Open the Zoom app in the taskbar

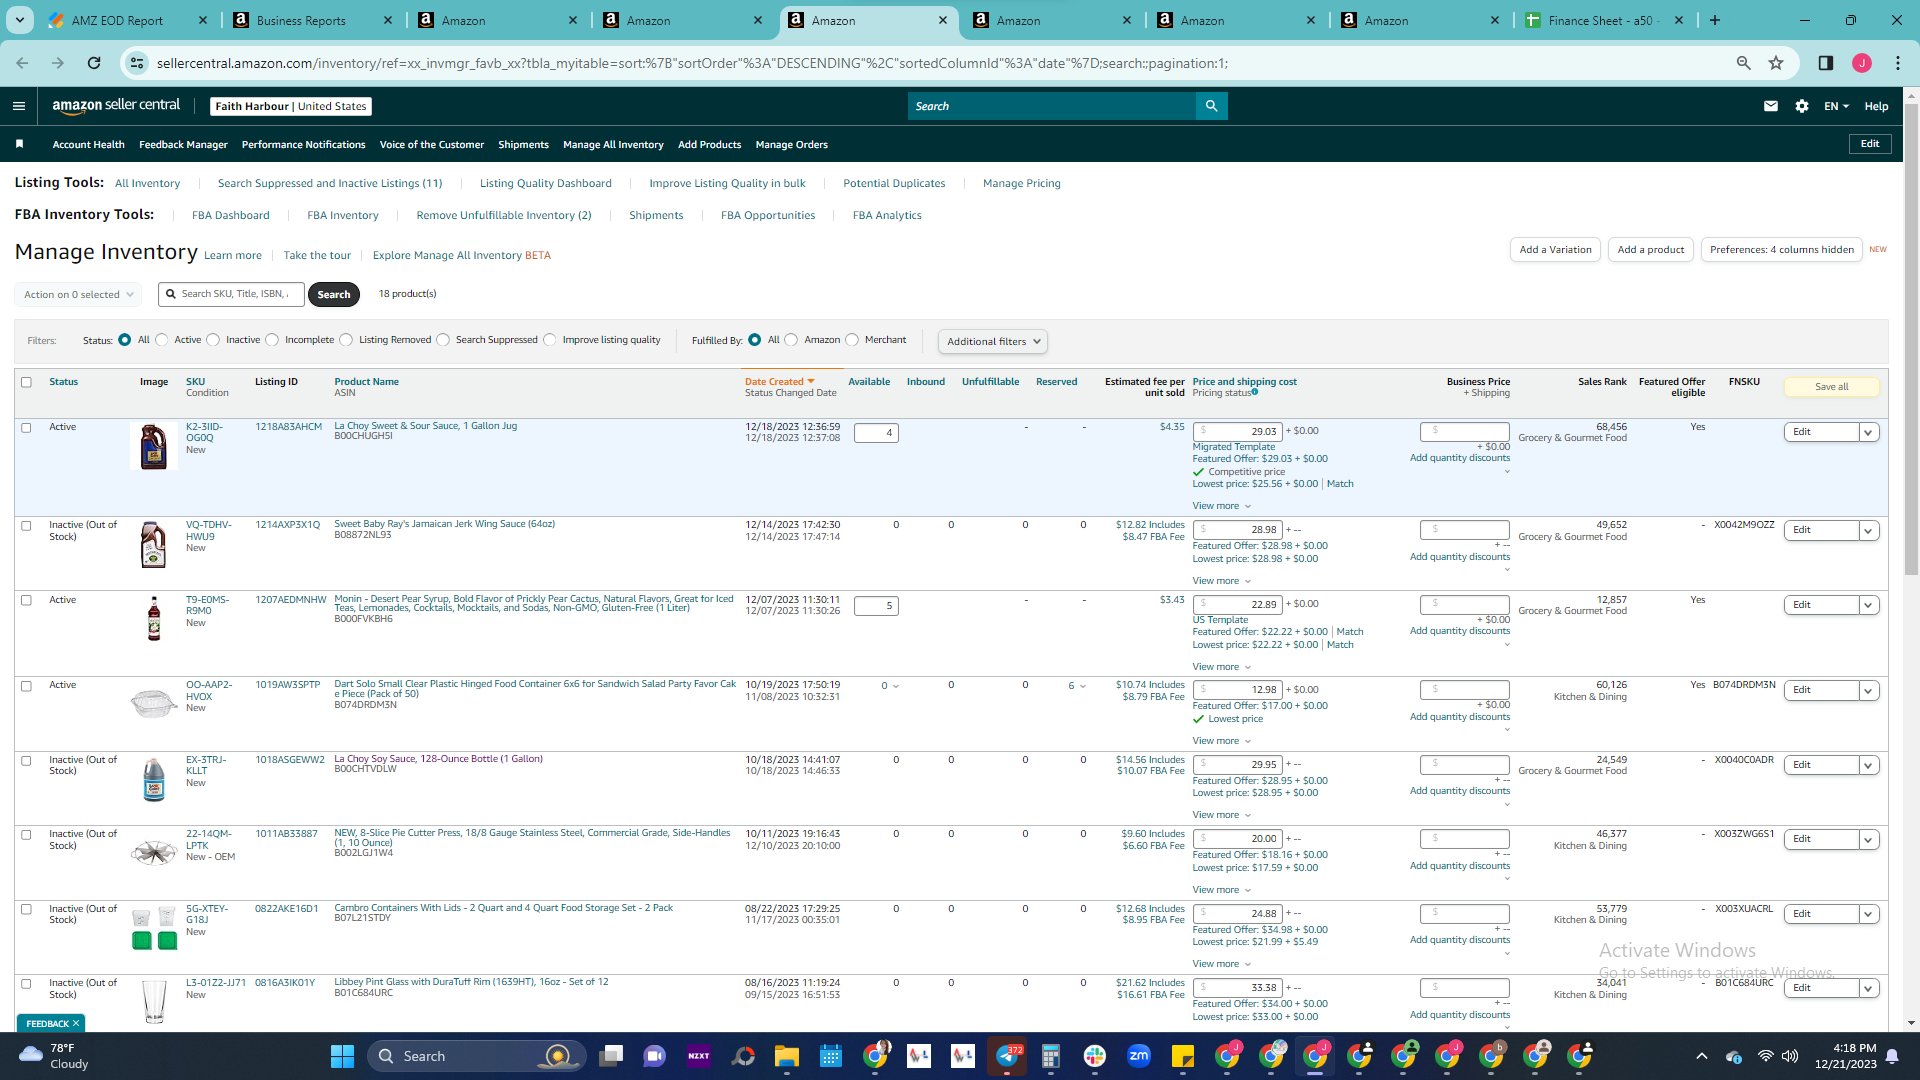point(1139,1056)
